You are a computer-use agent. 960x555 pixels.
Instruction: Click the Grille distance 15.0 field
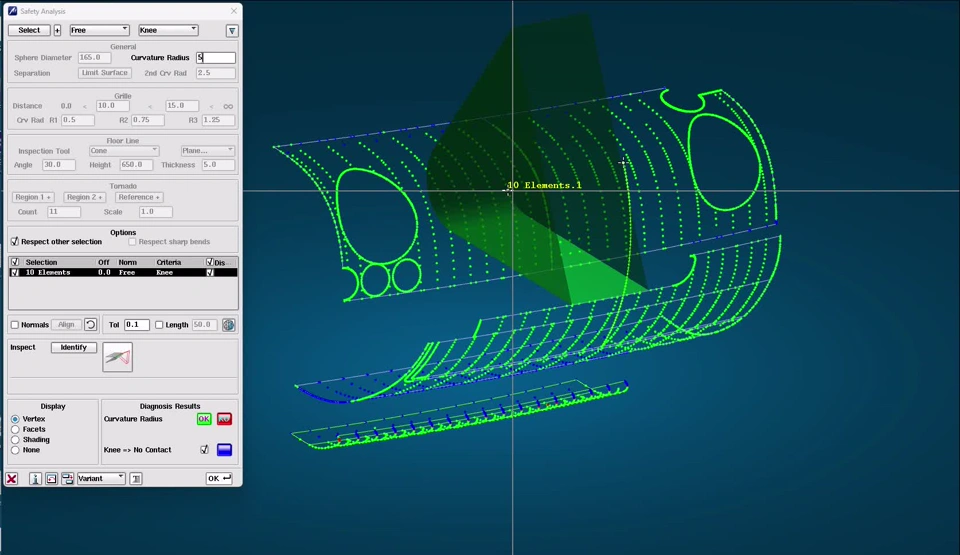click(182, 106)
